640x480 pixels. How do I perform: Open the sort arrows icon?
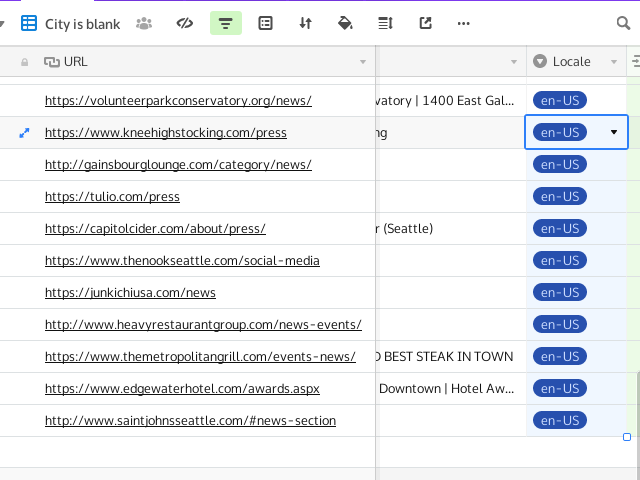pyautogui.click(x=305, y=23)
